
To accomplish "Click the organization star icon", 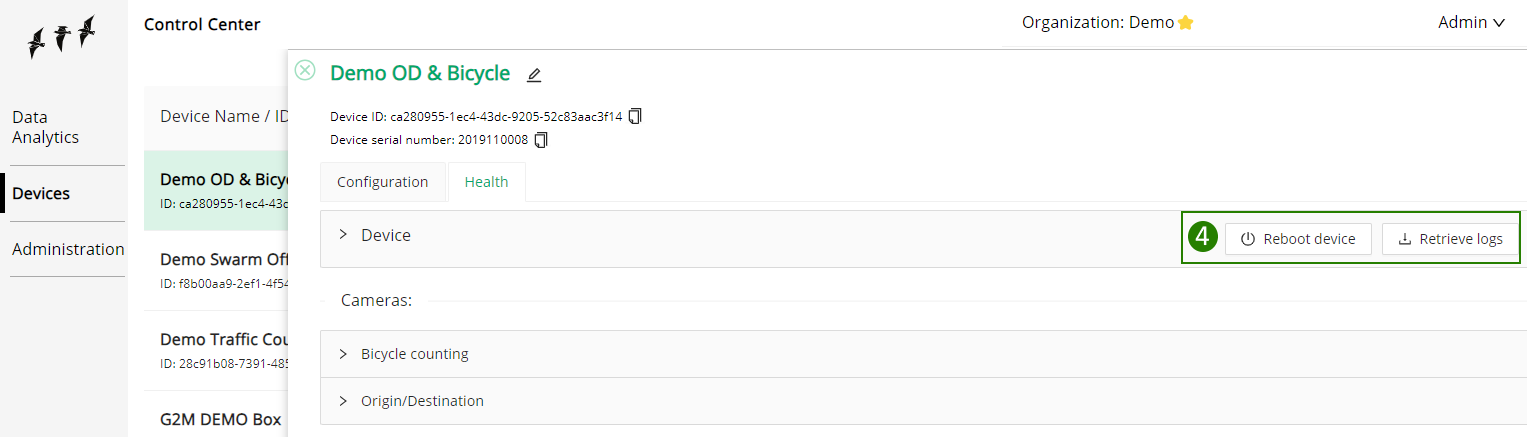I will [1185, 22].
